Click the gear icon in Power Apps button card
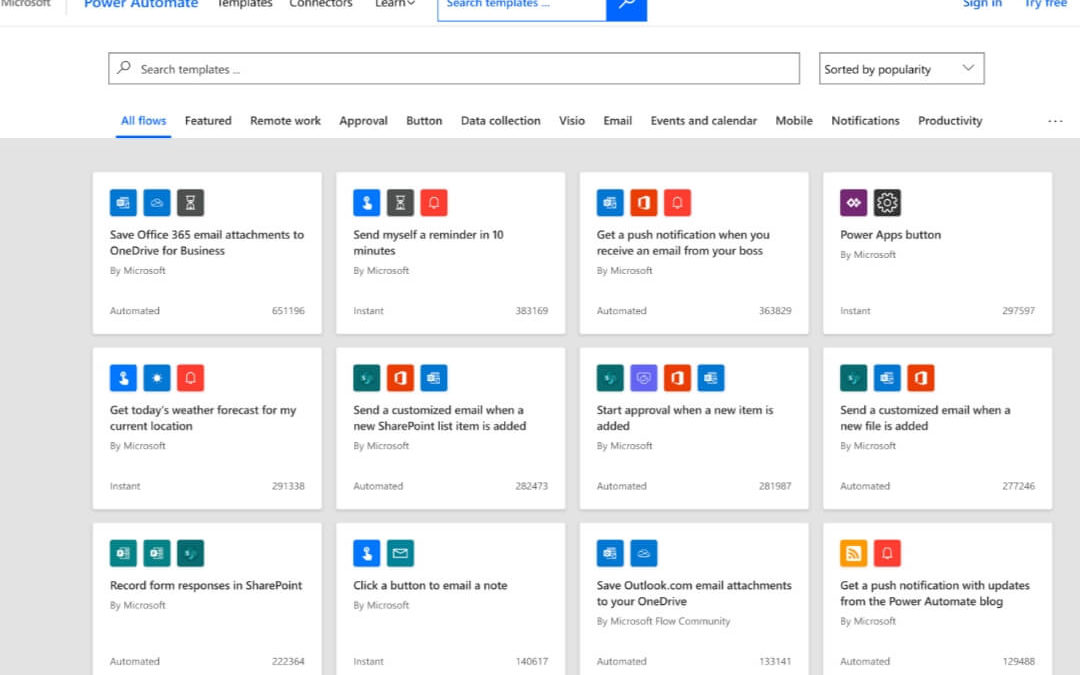 (x=887, y=202)
